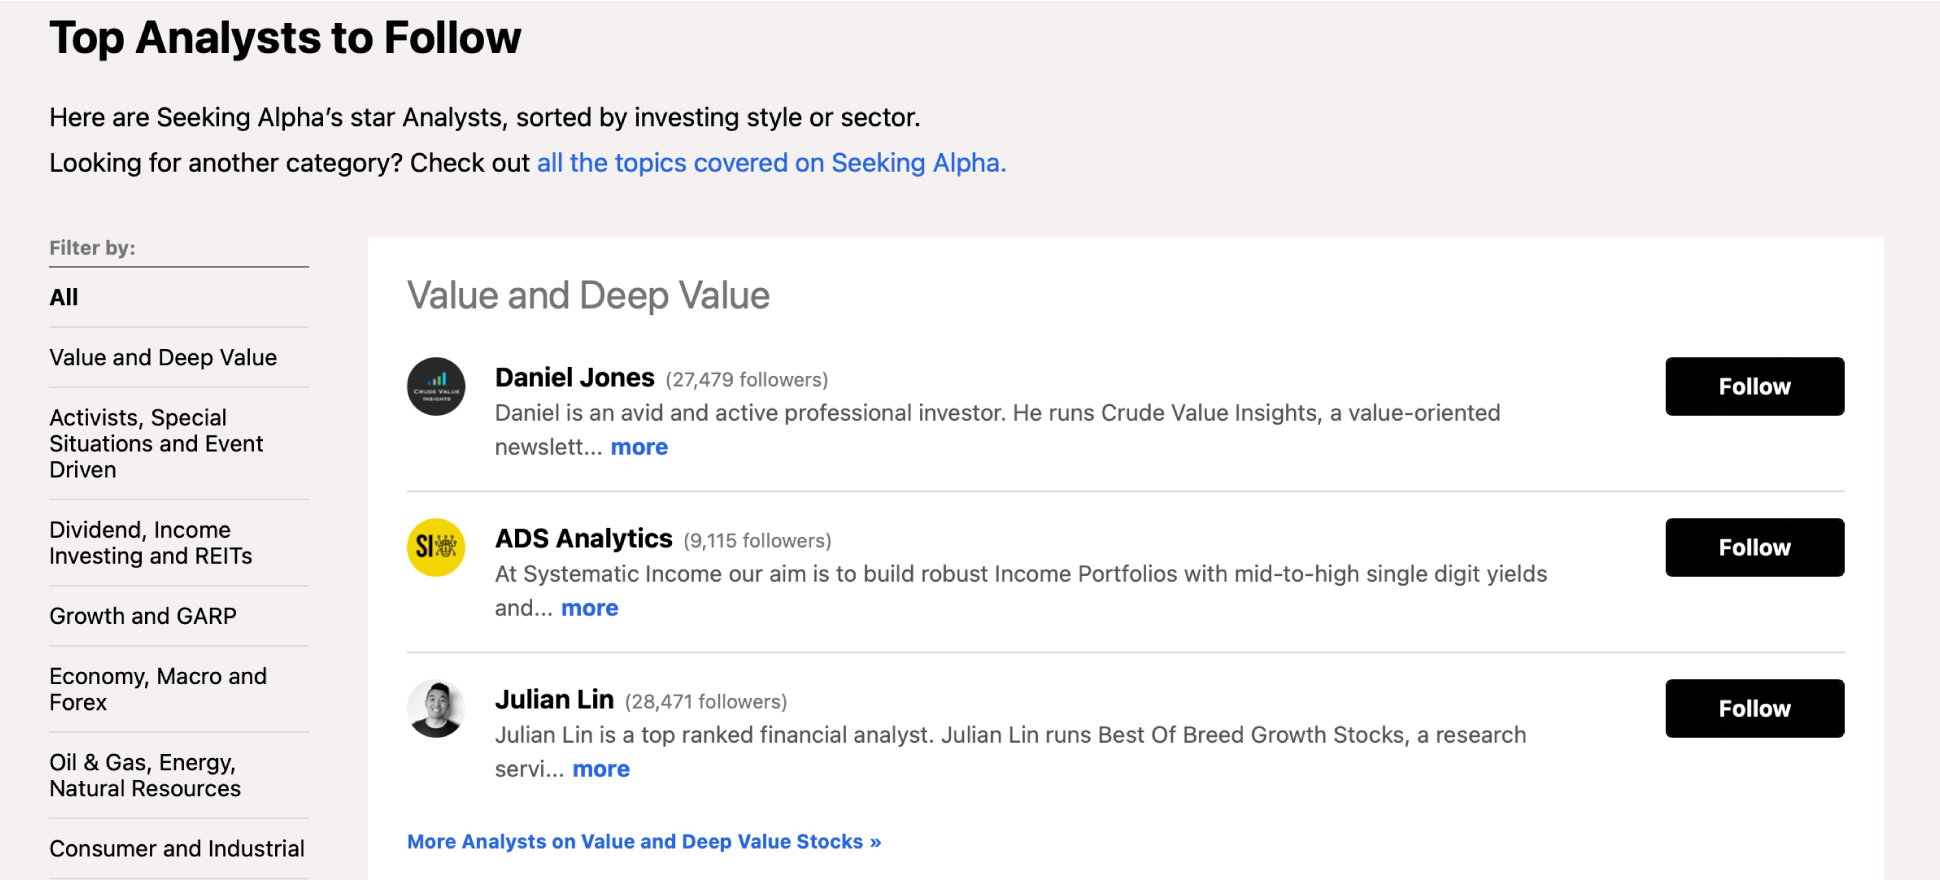The height and width of the screenshot is (880, 1940).
Task: Expand Daniel Jones bio with more
Action: (x=639, y=447)
